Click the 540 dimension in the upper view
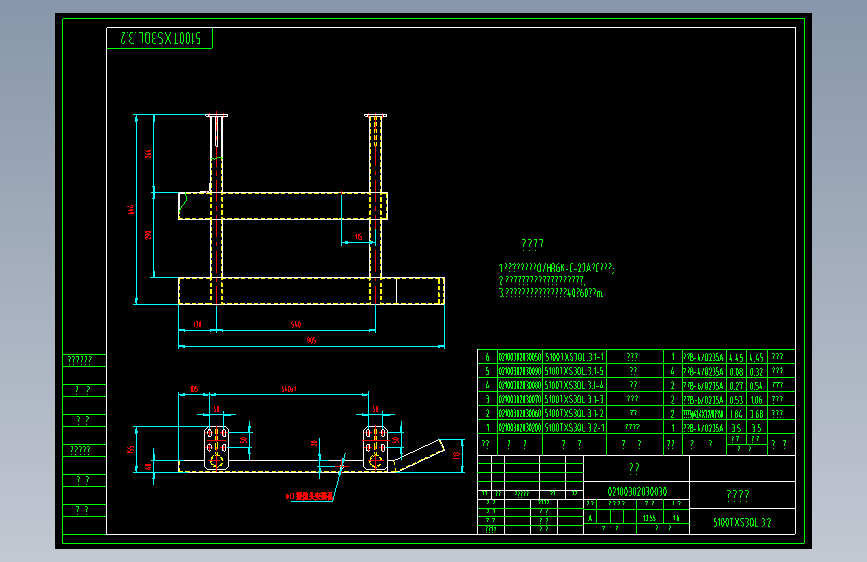Image resolution: width=867 pixels, height=562 pixels. coord(296,325)
